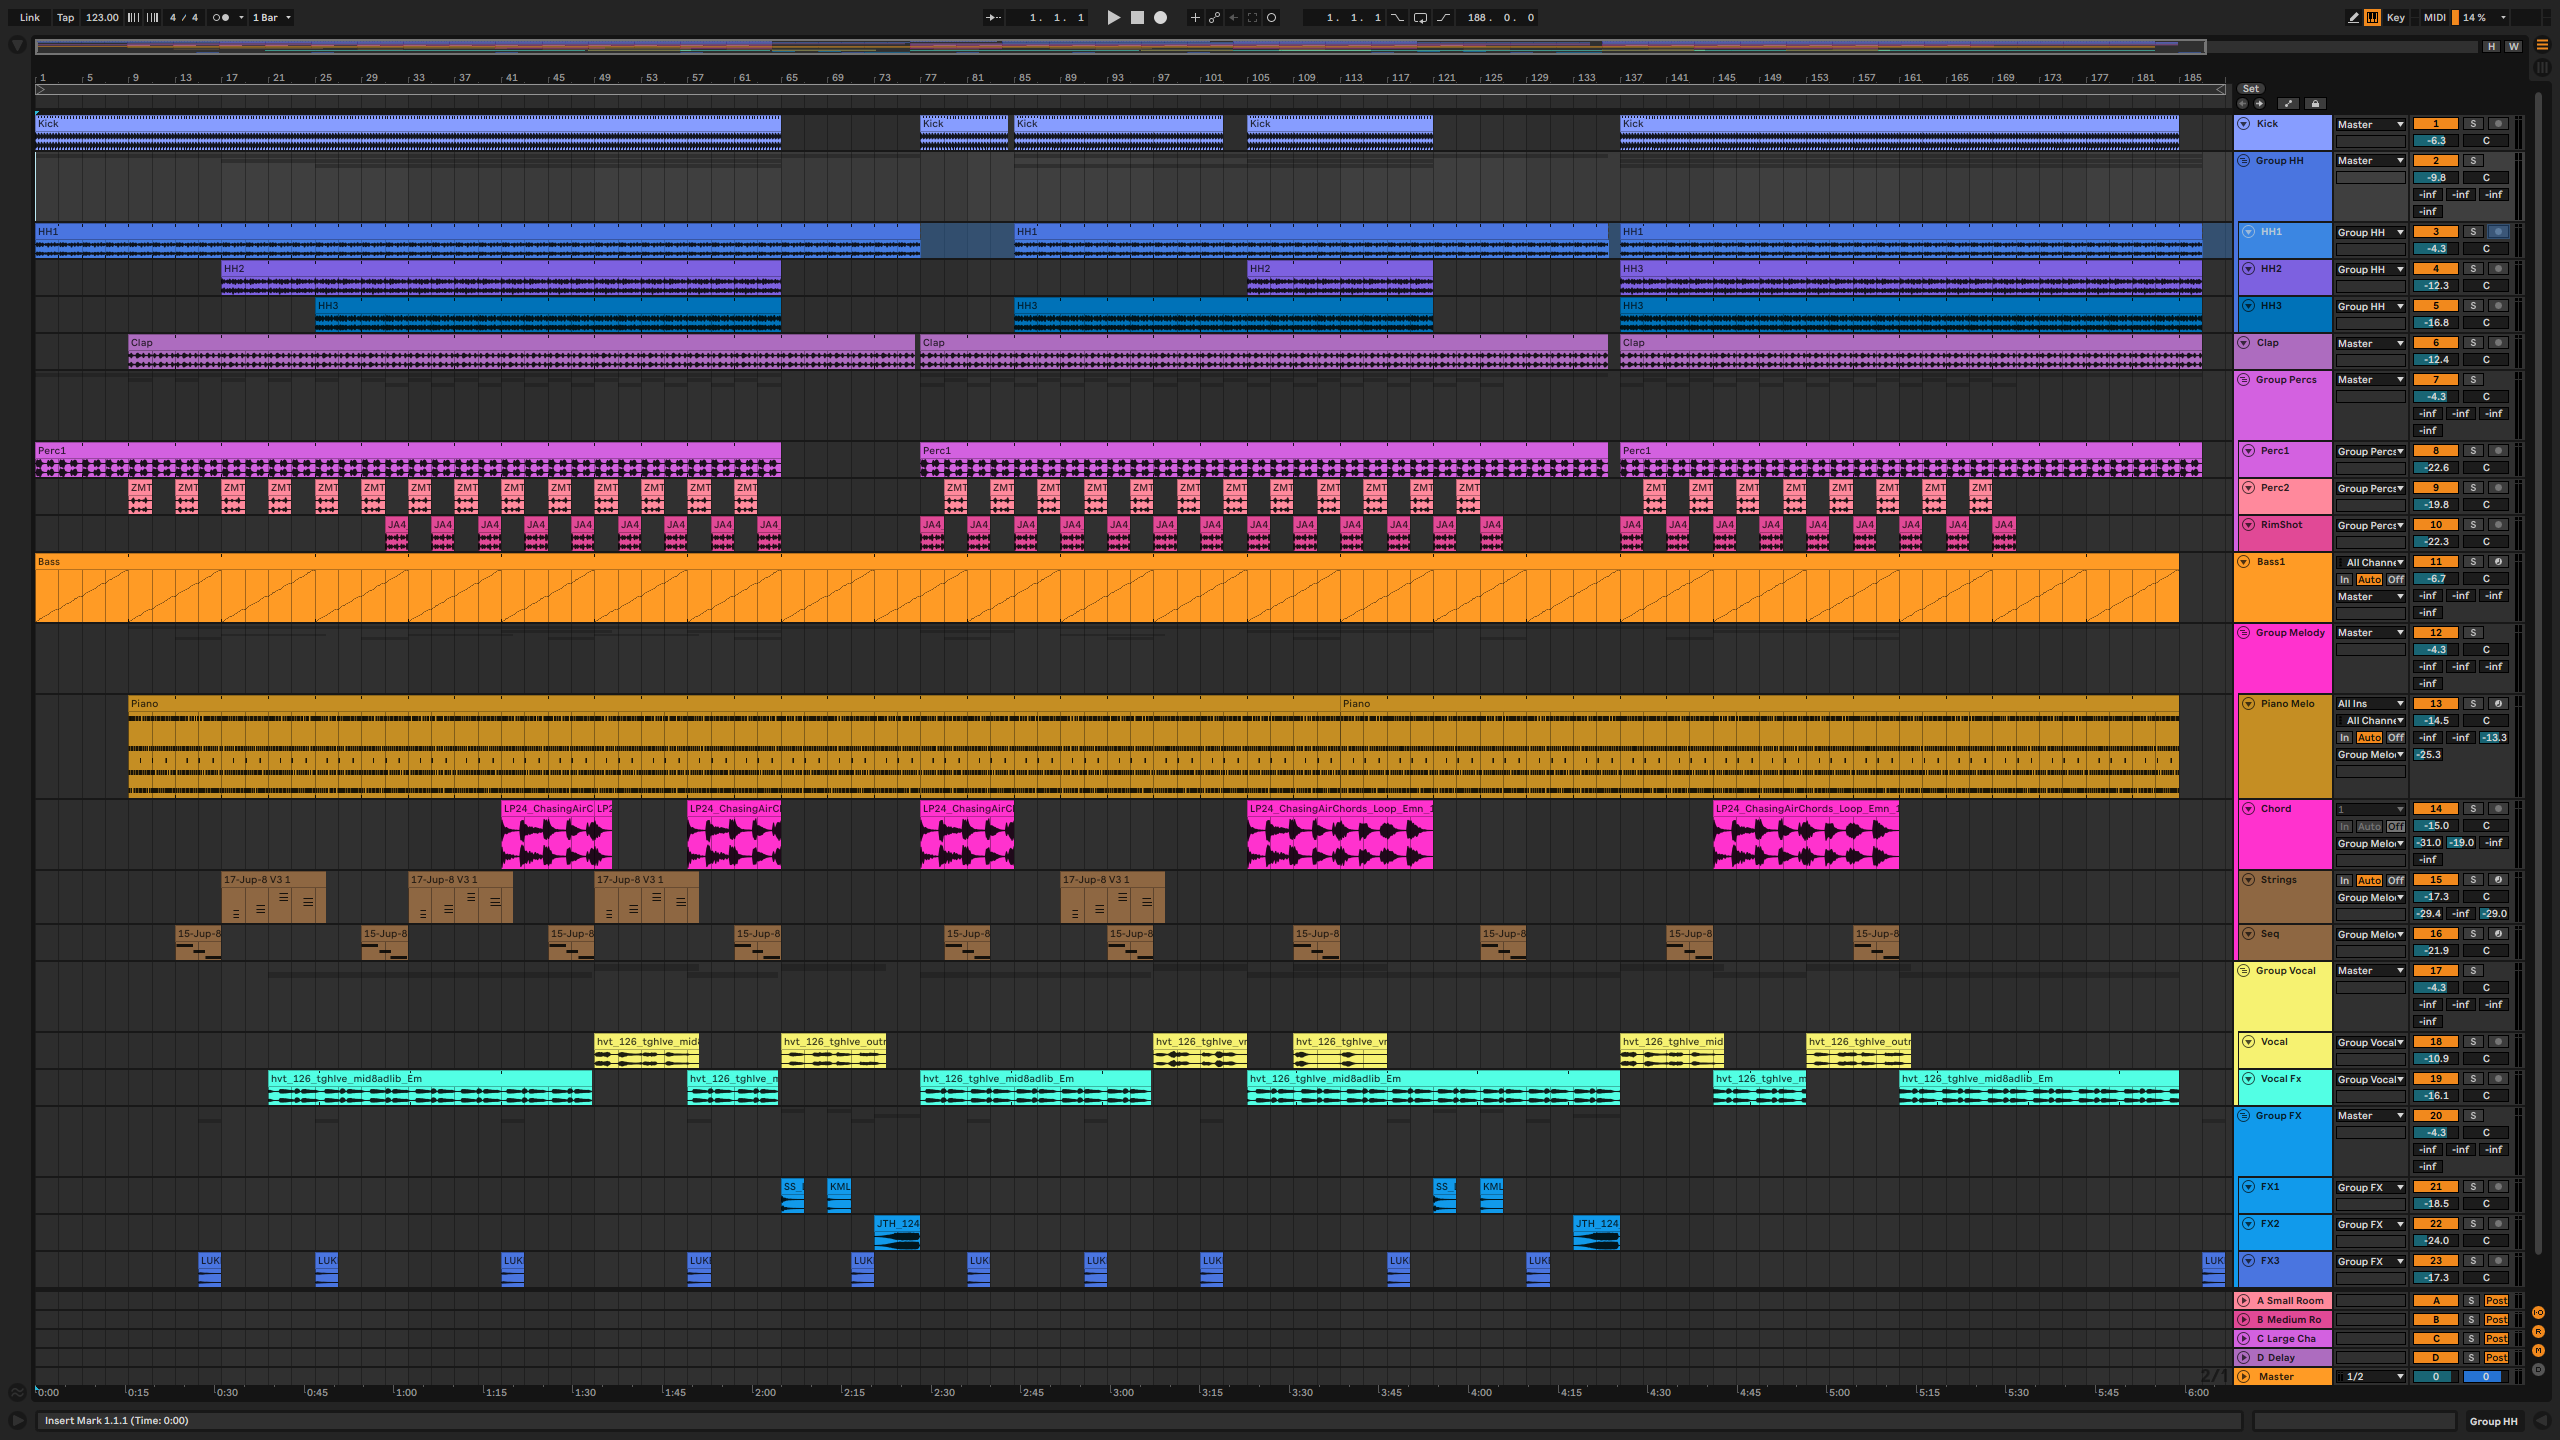Click Re-enable Automation back arrow icon
The width and height of the screenshot is (2560, 1440).
tap(1233, 17)
